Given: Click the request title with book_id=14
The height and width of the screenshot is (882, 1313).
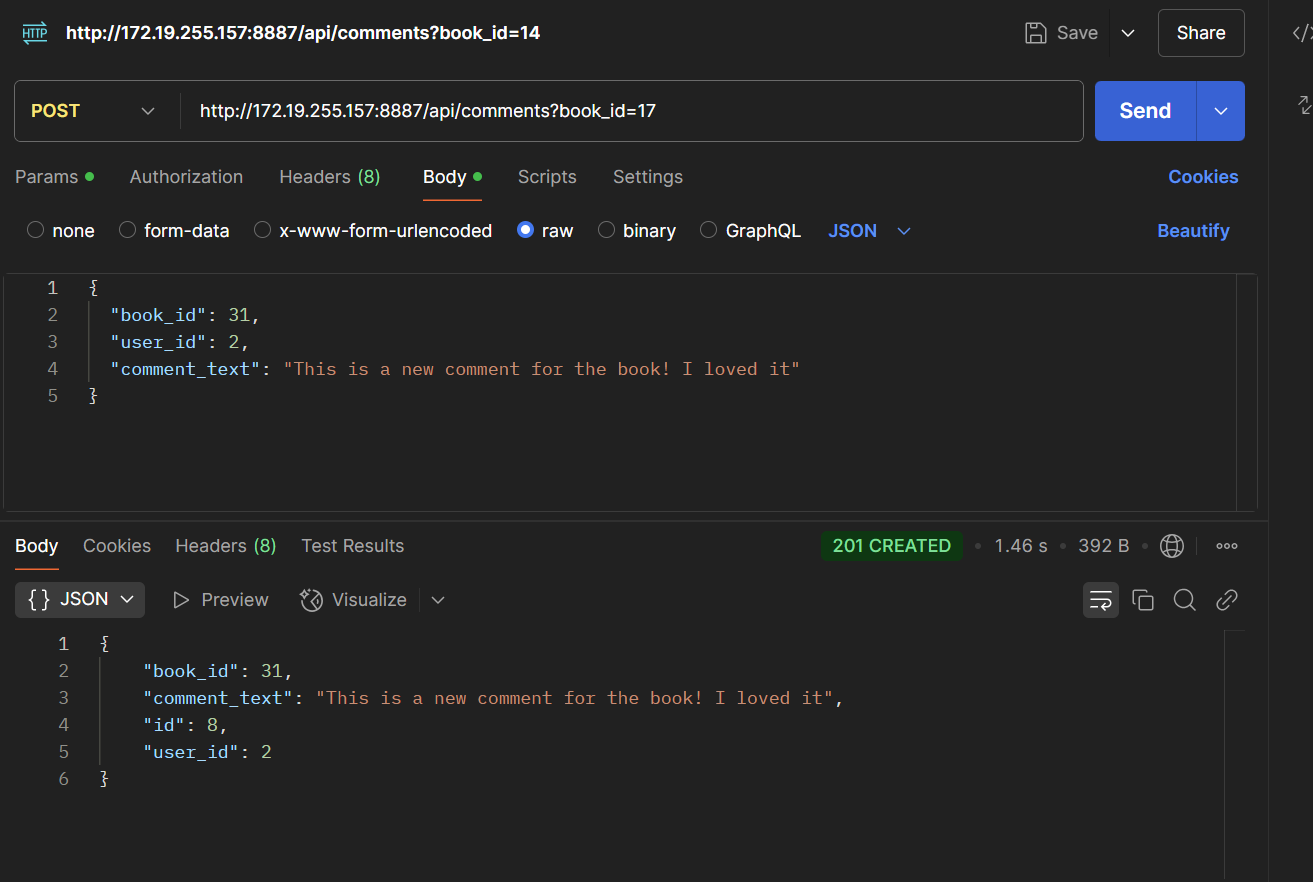Looking at the screenshot, I should 303,33.
